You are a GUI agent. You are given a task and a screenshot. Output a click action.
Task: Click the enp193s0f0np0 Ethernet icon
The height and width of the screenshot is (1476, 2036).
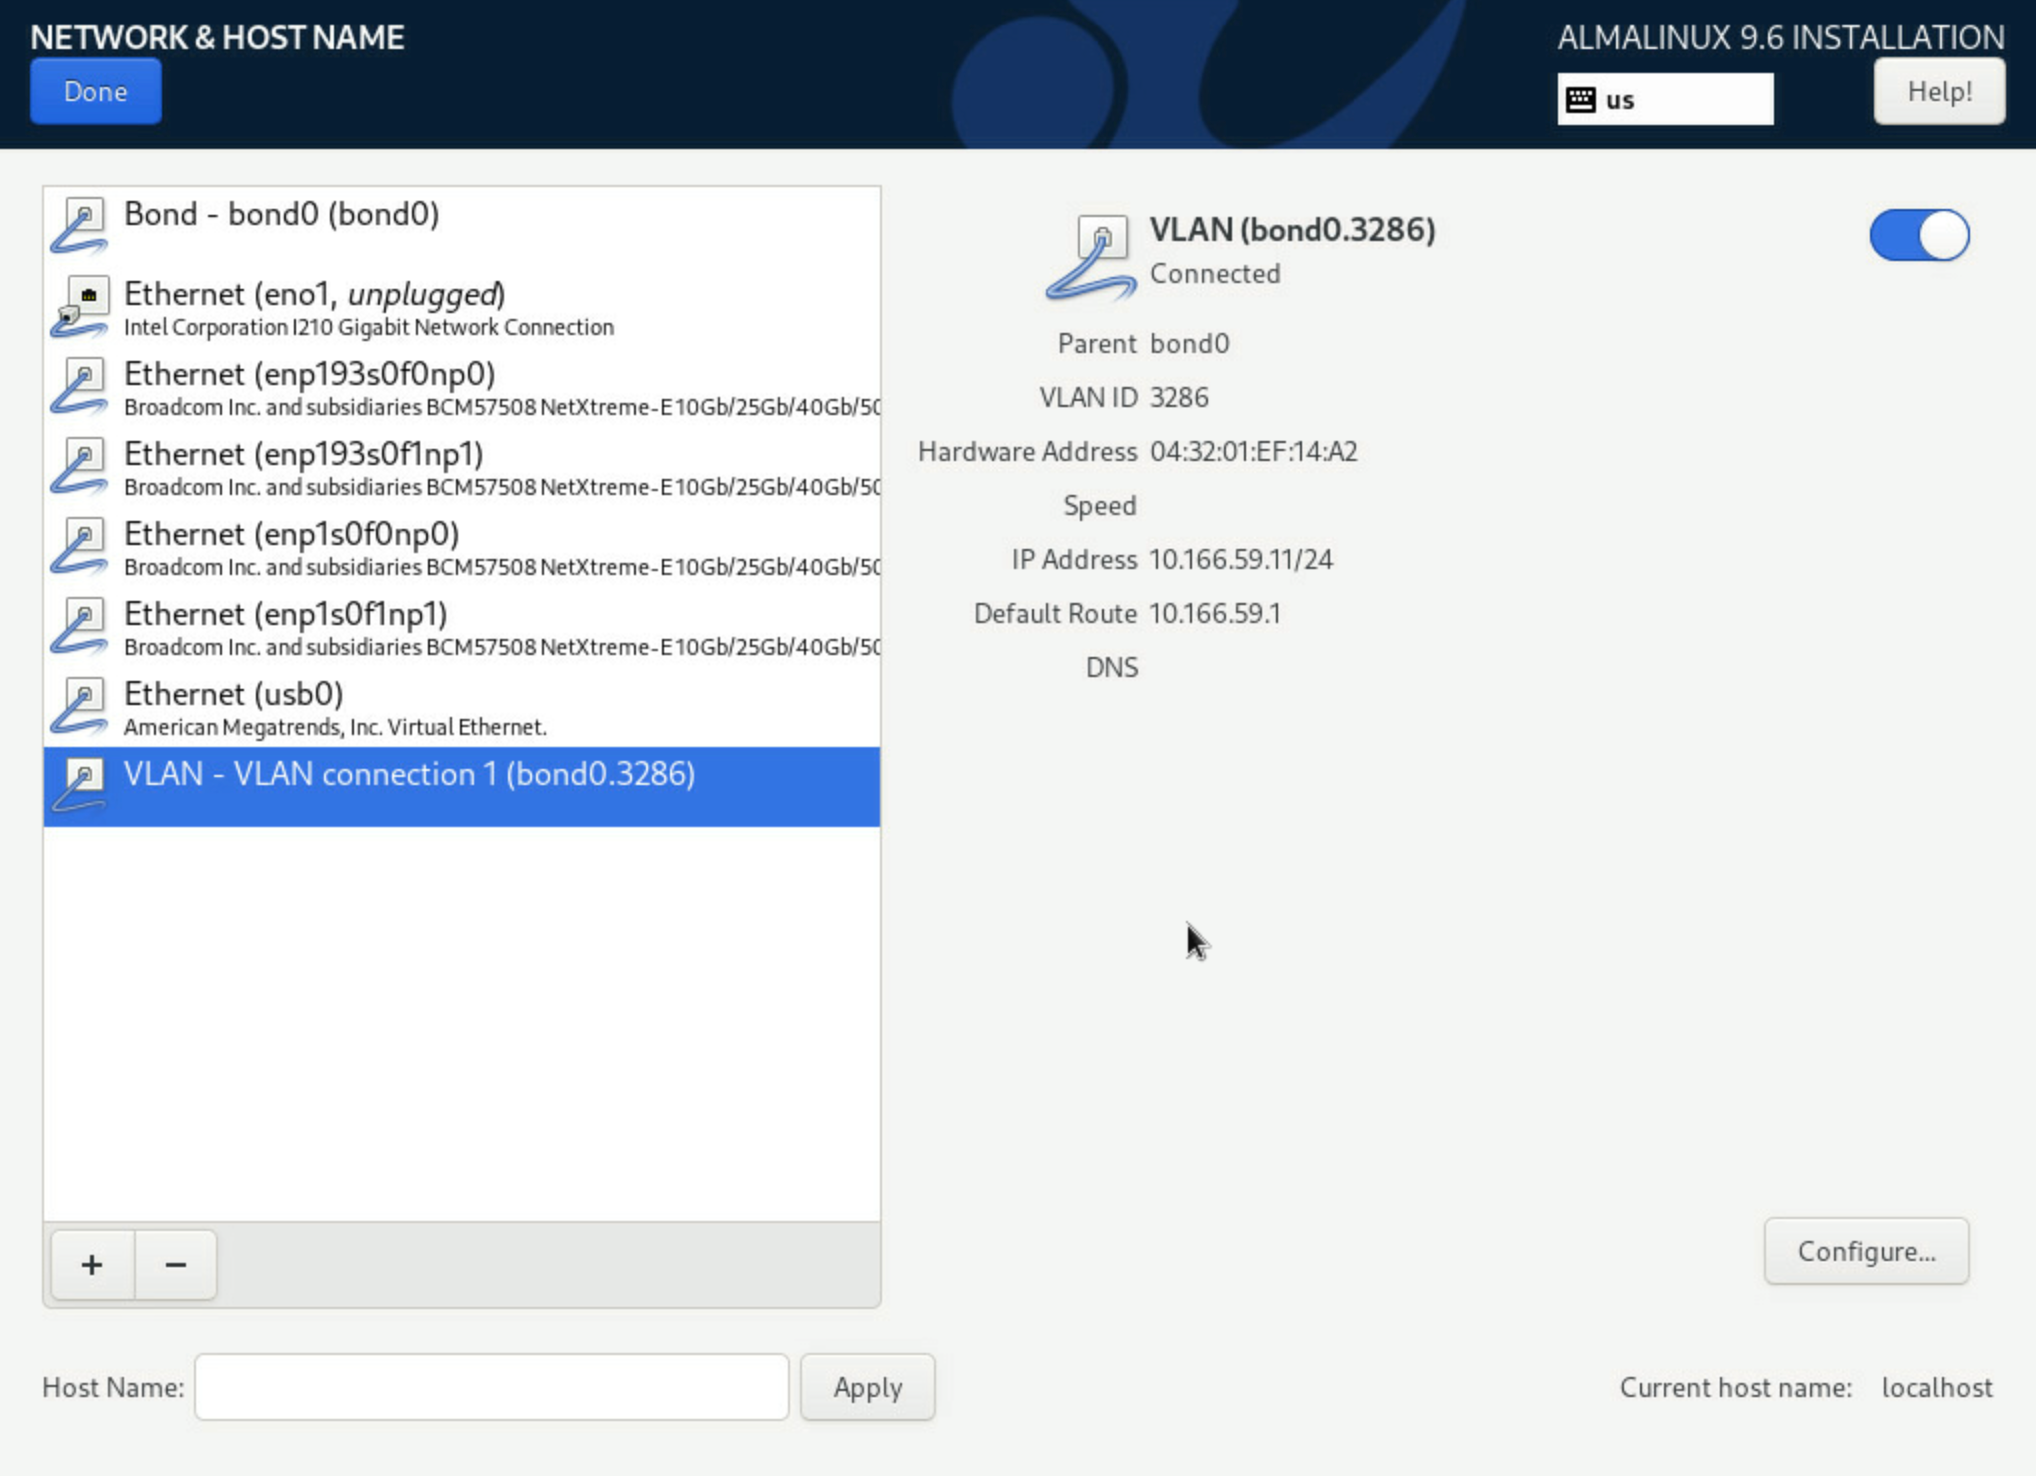coord(79,386)
